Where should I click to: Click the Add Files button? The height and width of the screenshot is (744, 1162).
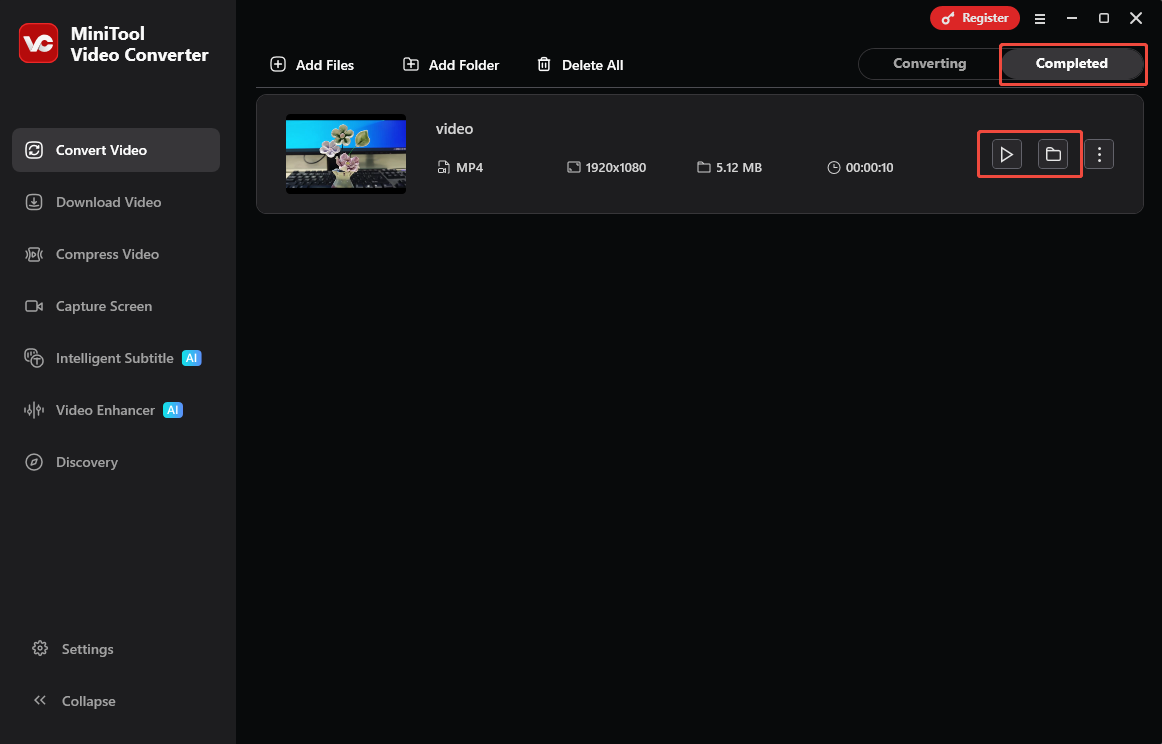[x=312, y=65]
